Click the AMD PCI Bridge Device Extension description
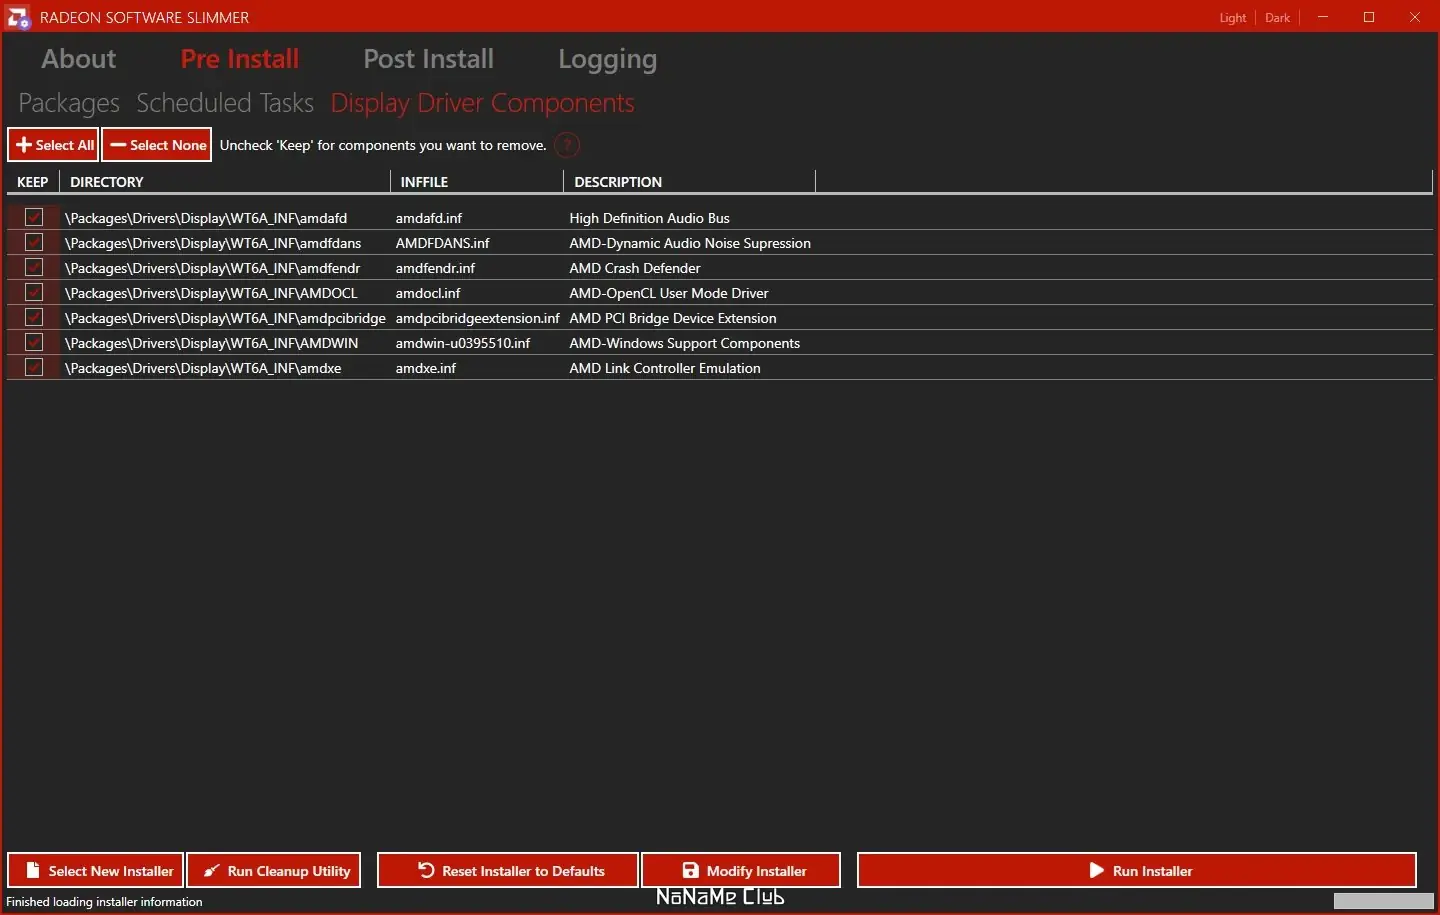The width and height of the screenshot is (1440, 915). point(673,318)
